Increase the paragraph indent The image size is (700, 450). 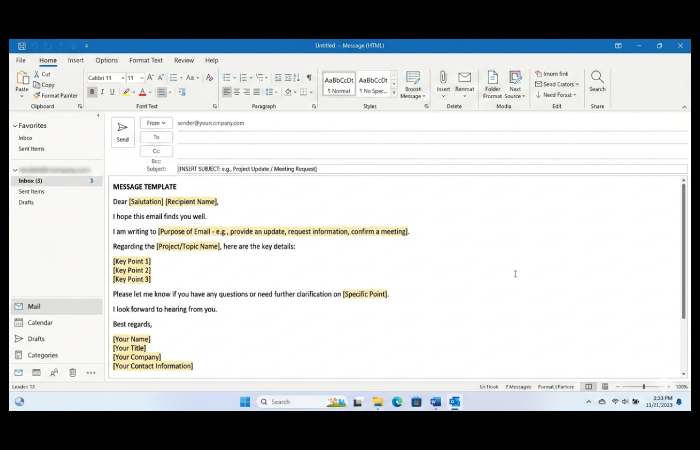pyautogui.click(x=288, y=78)
